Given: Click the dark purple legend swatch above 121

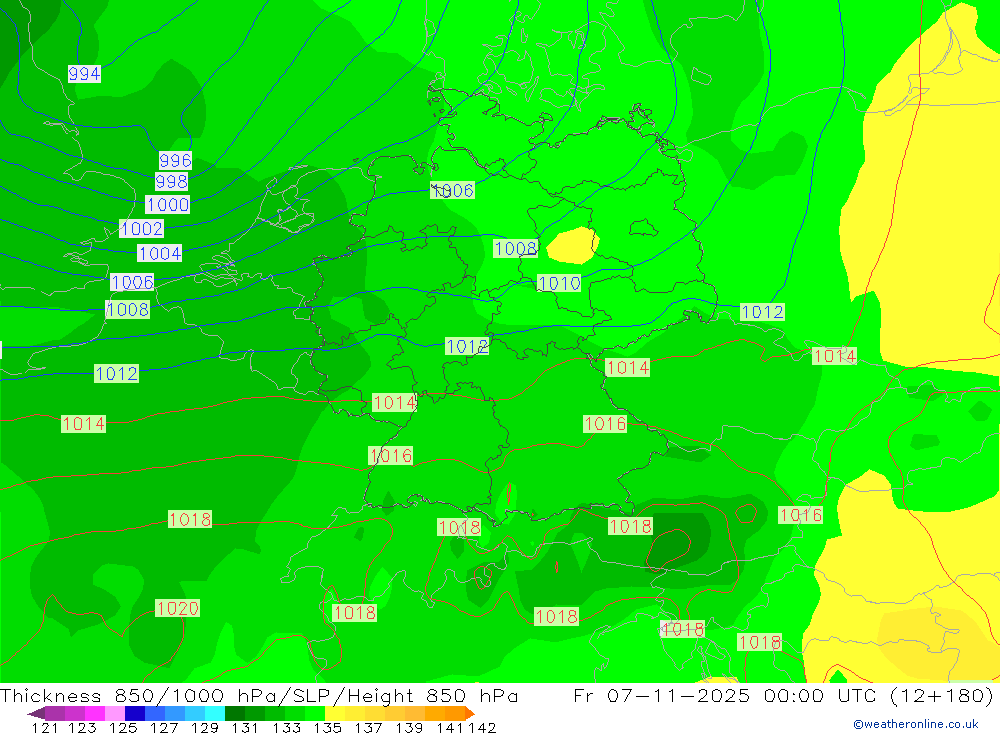Looking at the screenshot, I should [x=54, y=713].
